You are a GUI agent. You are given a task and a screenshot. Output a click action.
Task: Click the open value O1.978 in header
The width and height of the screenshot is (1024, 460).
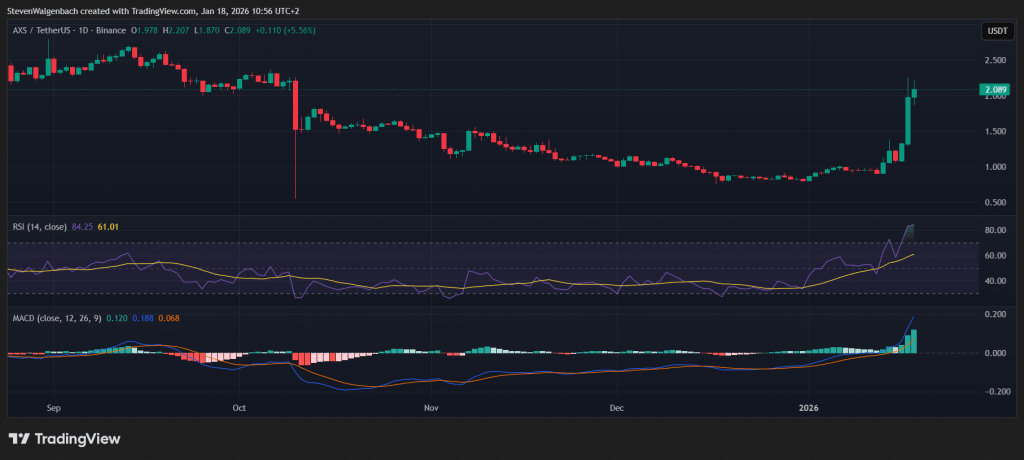pos(146,31)
